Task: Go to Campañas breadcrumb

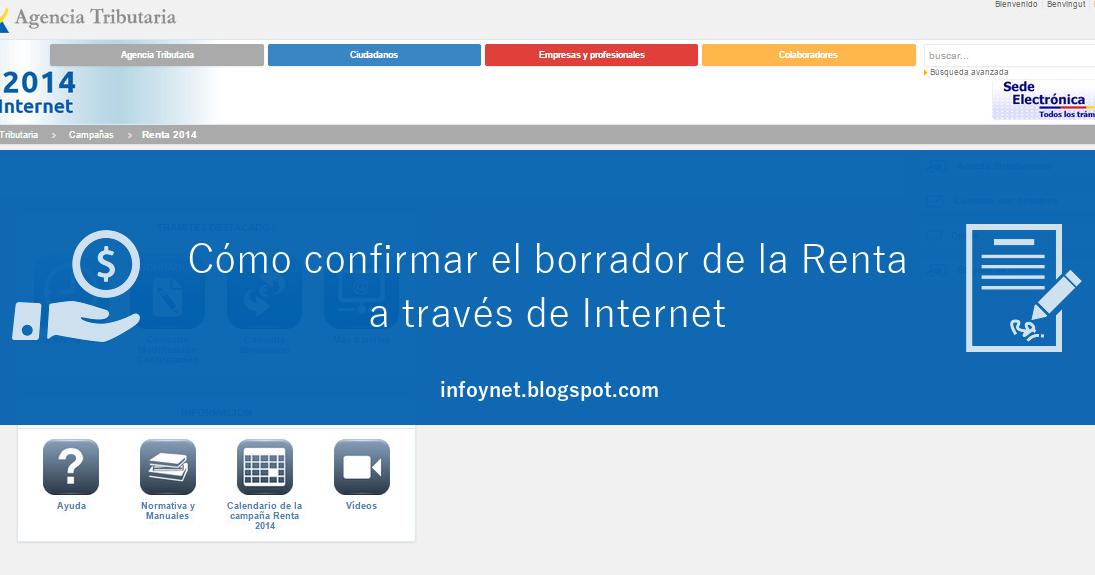Action: pyautogui.click(x=91, y=135)
